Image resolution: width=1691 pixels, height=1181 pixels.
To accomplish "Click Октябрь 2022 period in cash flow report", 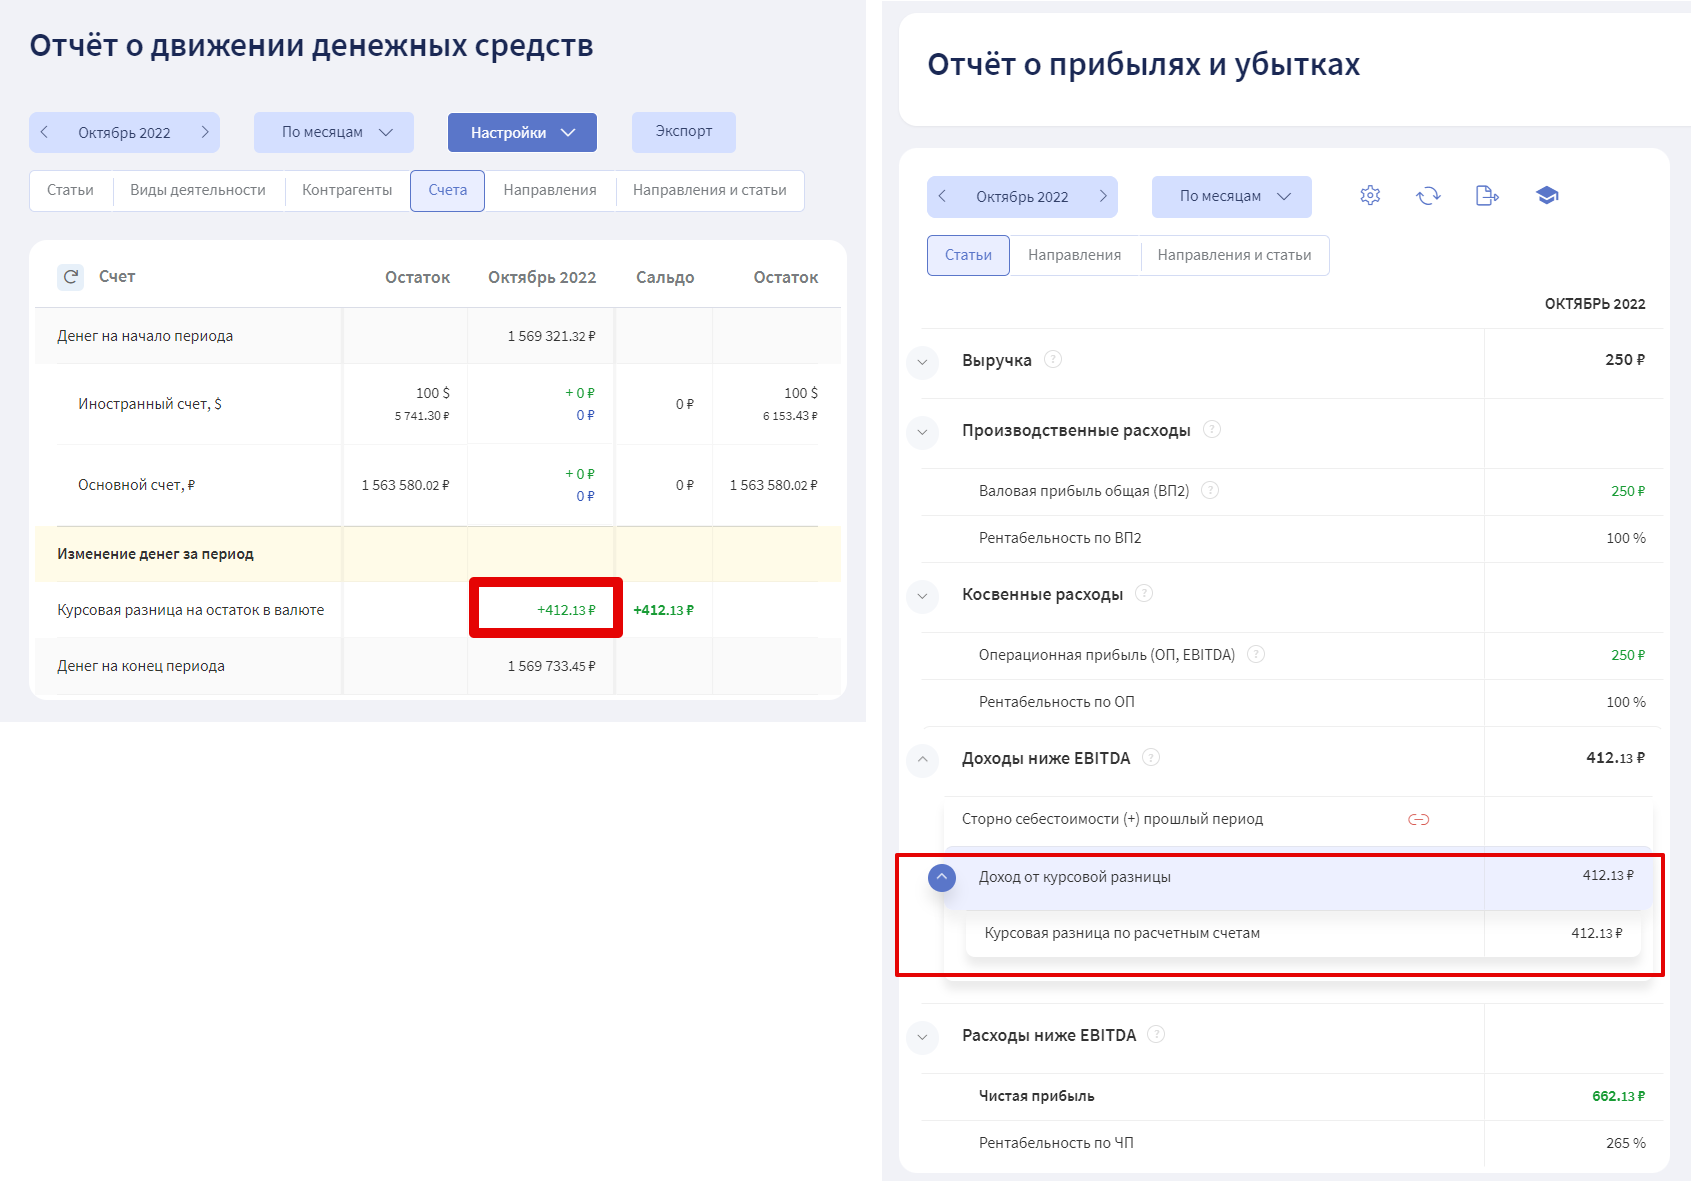I will [124, 133].
